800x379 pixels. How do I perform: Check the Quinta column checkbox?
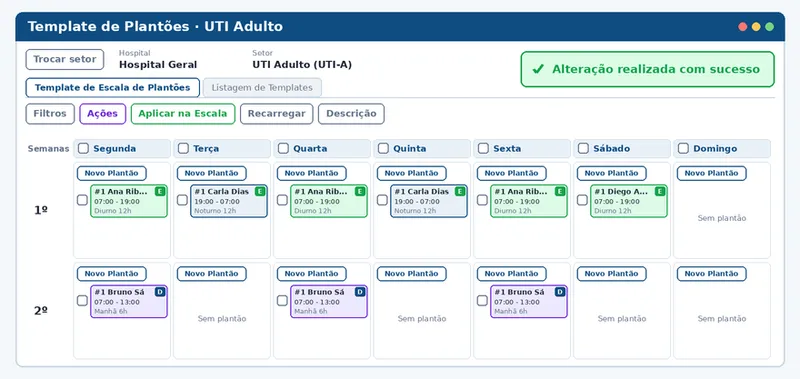tap(383, 148)
